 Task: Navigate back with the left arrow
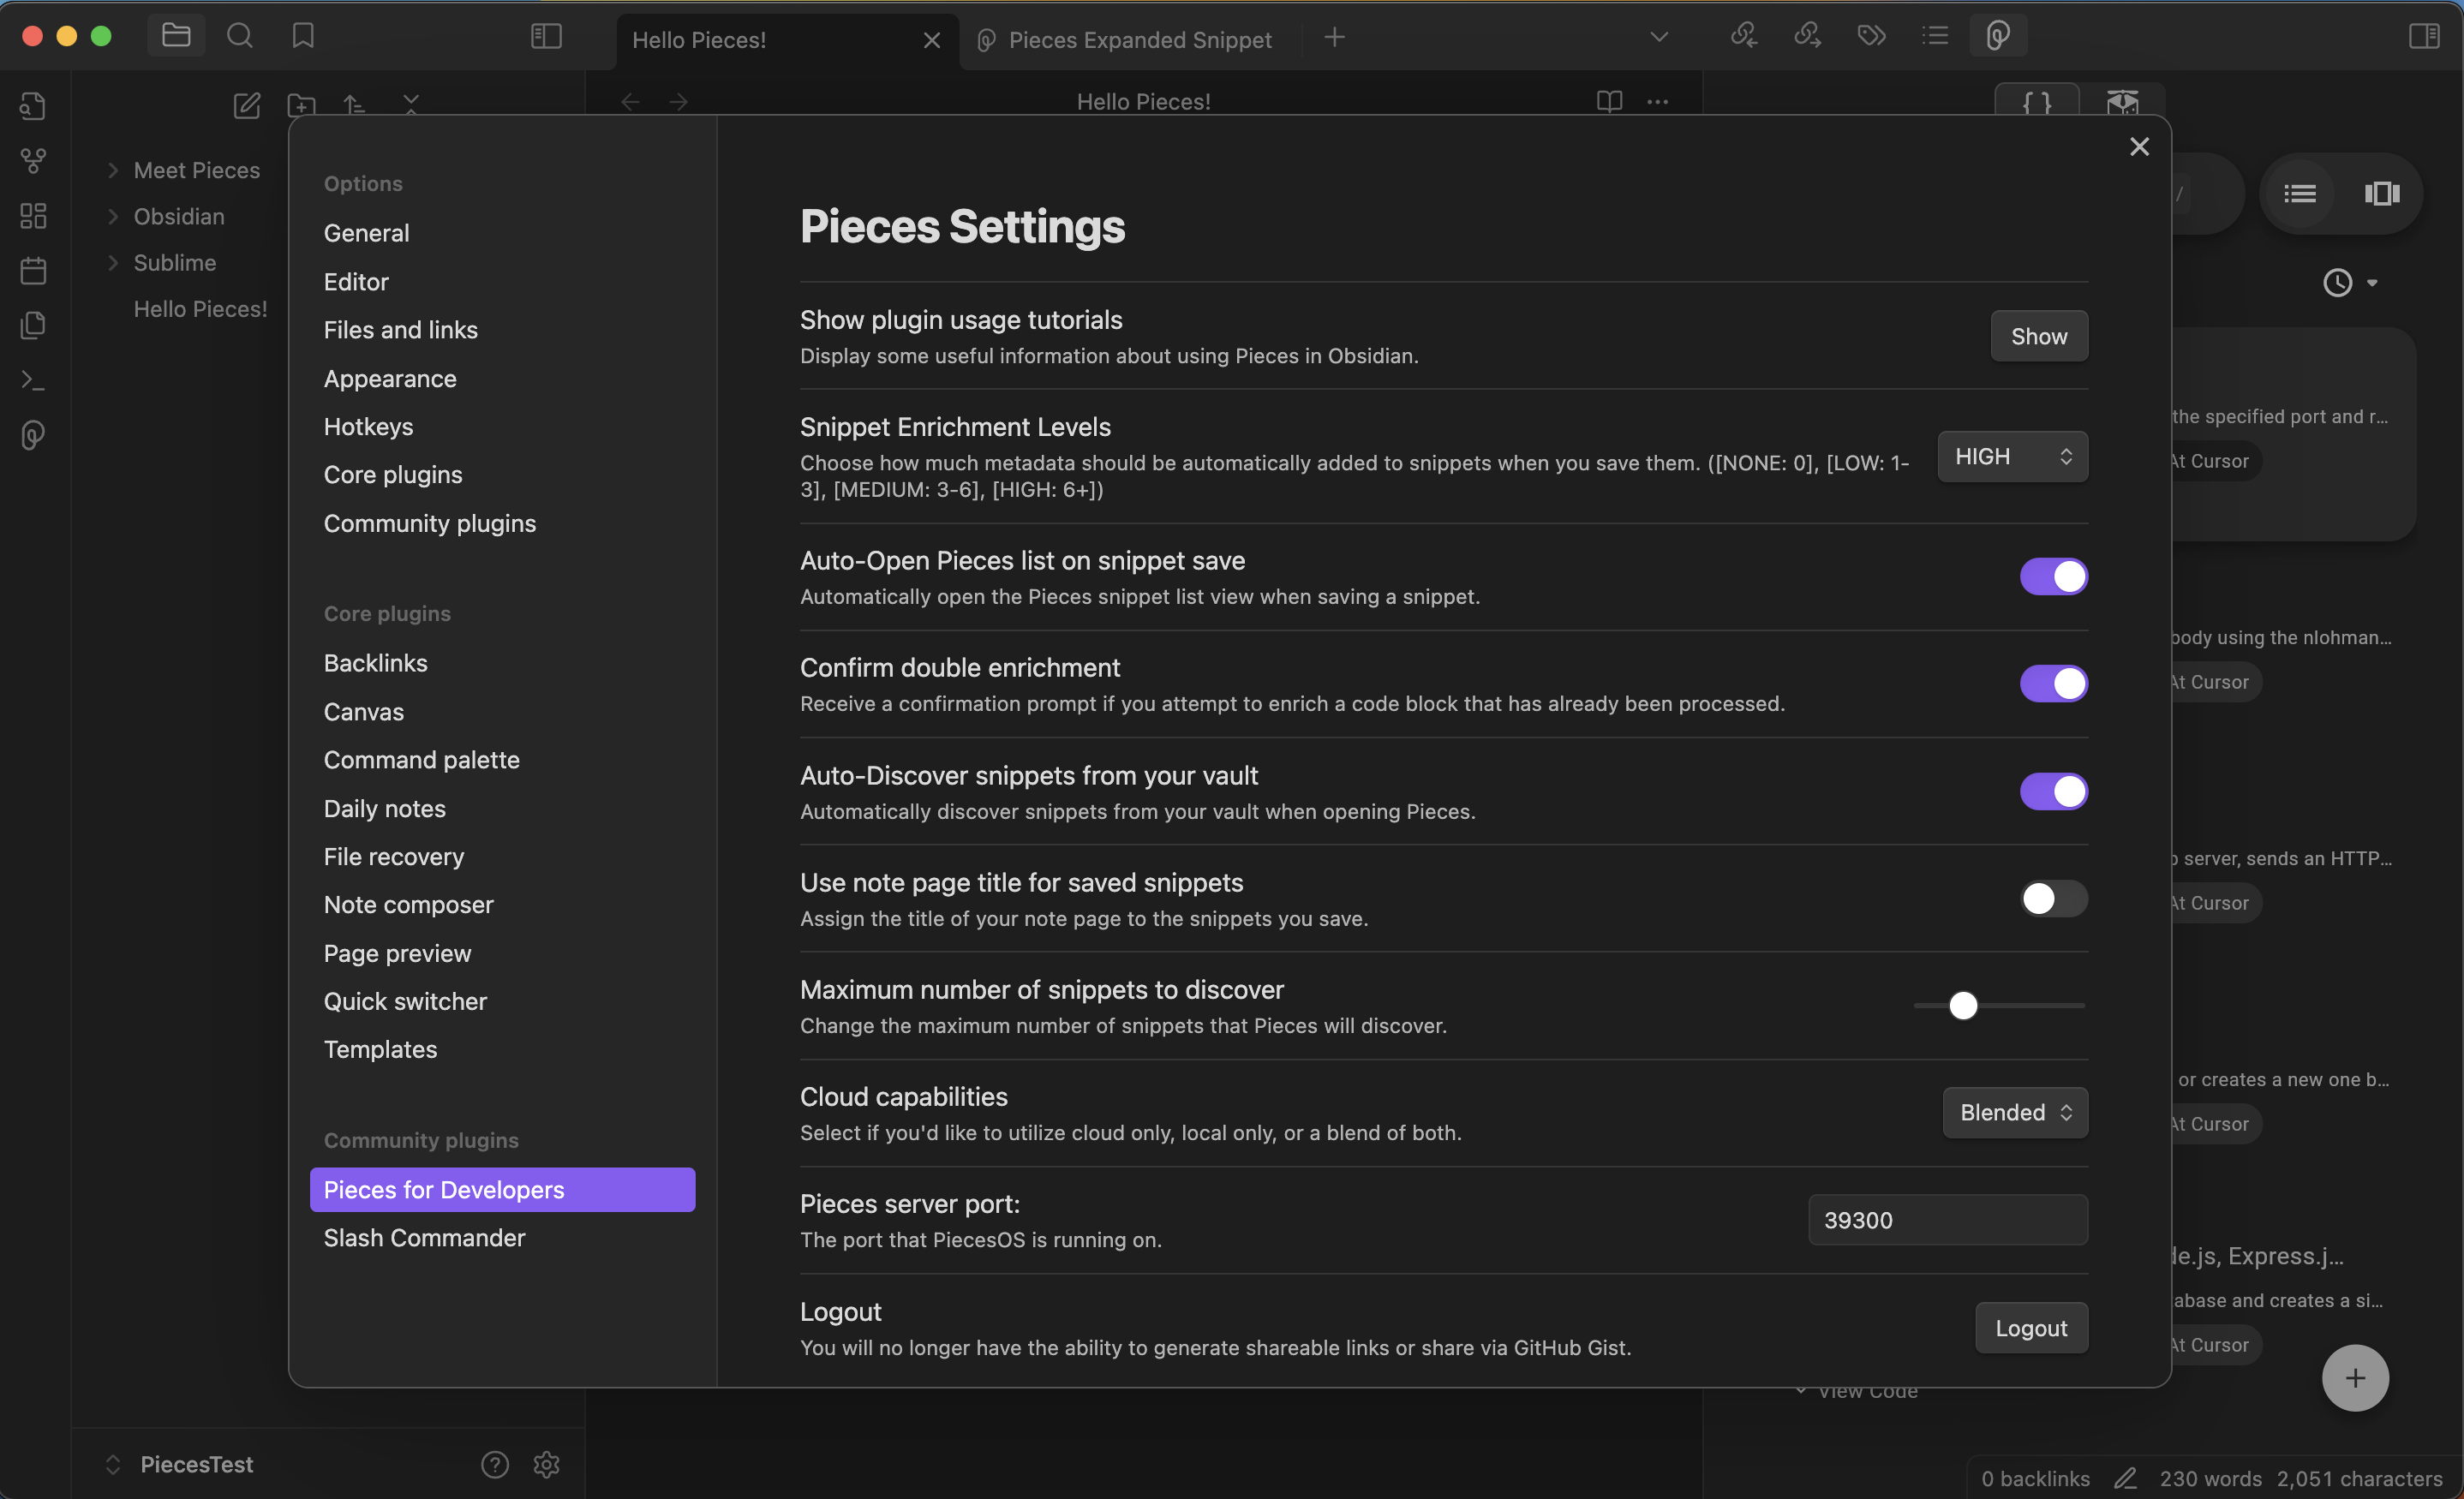point(630,101)
